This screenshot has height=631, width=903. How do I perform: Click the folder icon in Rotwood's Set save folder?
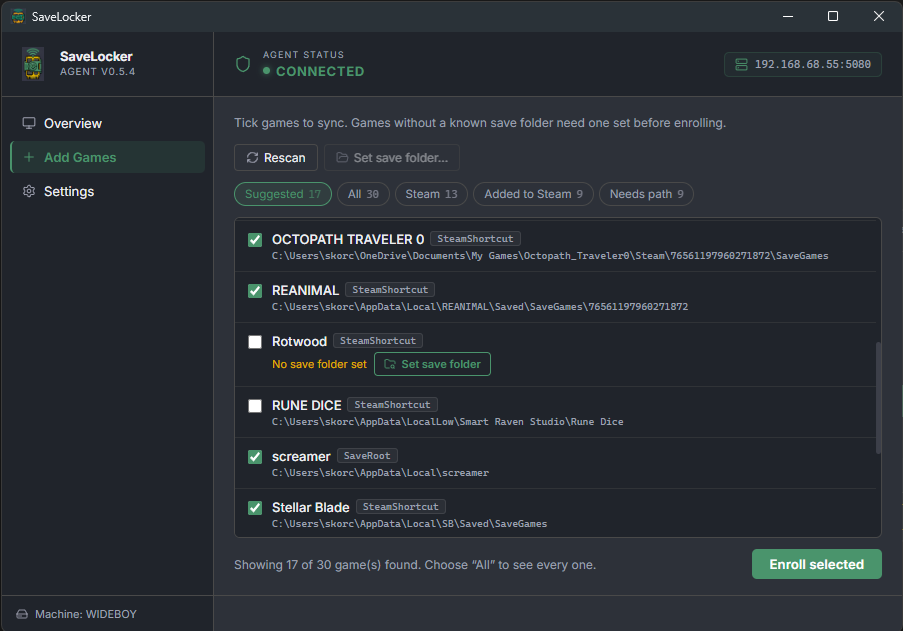click(x=390, y=364)
